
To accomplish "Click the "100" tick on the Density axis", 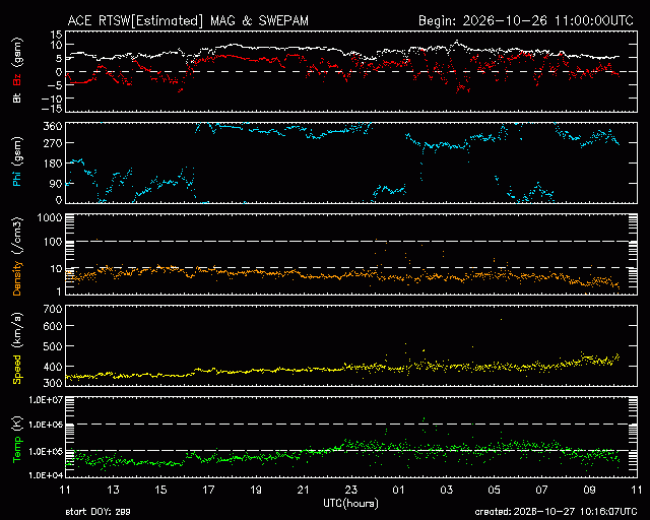I will [53, 242].
